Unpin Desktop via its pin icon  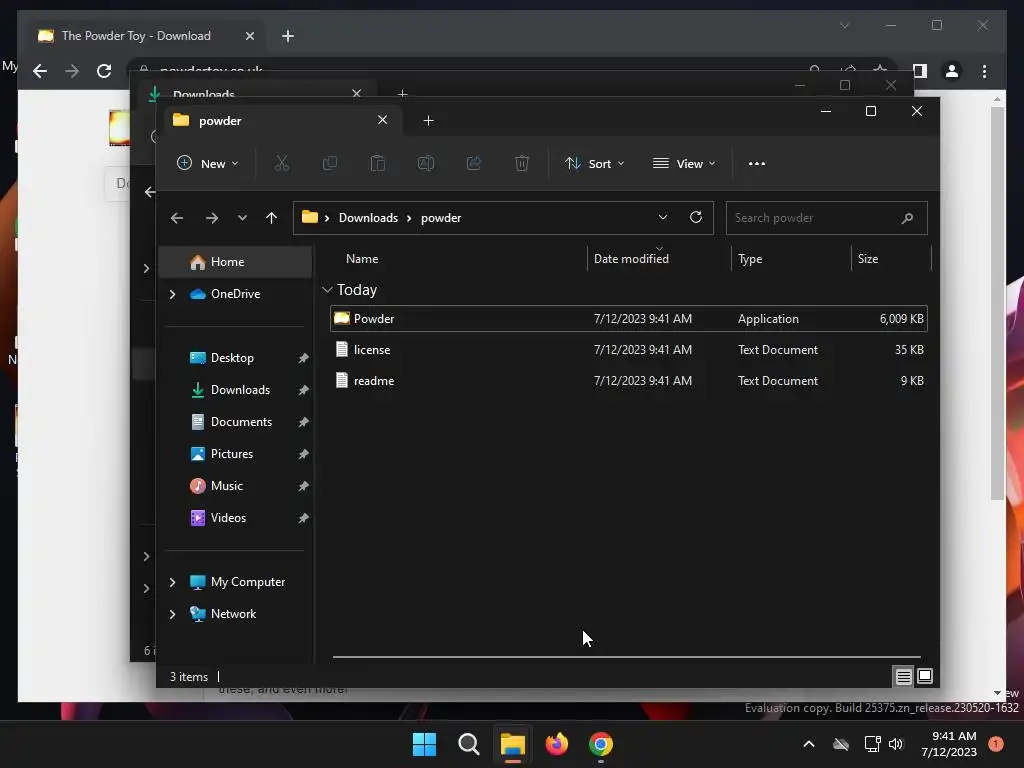(x=303, y=358)
